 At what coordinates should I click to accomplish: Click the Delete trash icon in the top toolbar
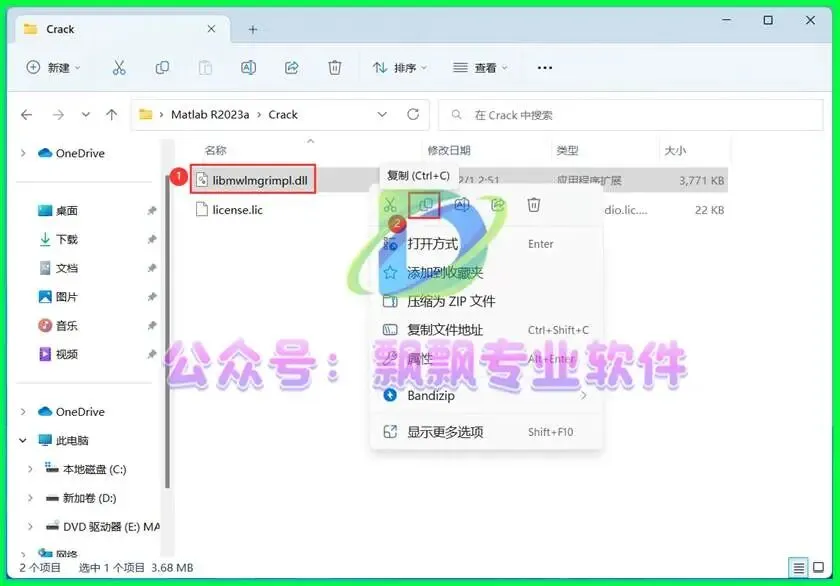point(335,67)
